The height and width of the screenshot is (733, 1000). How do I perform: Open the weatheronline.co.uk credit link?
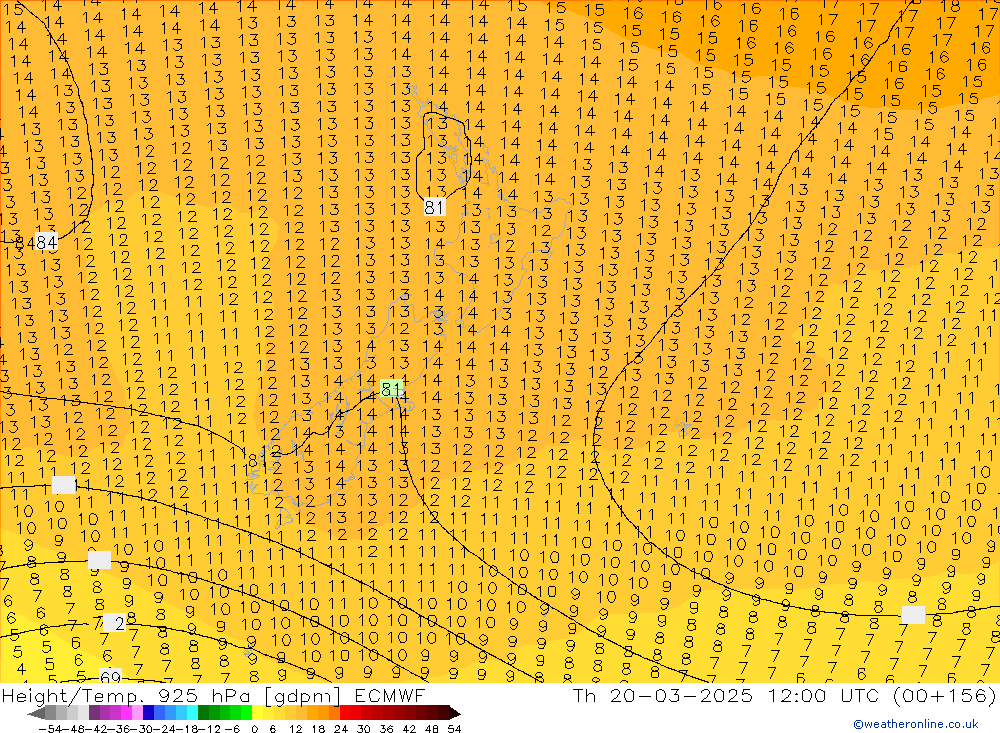coord(916,724)
